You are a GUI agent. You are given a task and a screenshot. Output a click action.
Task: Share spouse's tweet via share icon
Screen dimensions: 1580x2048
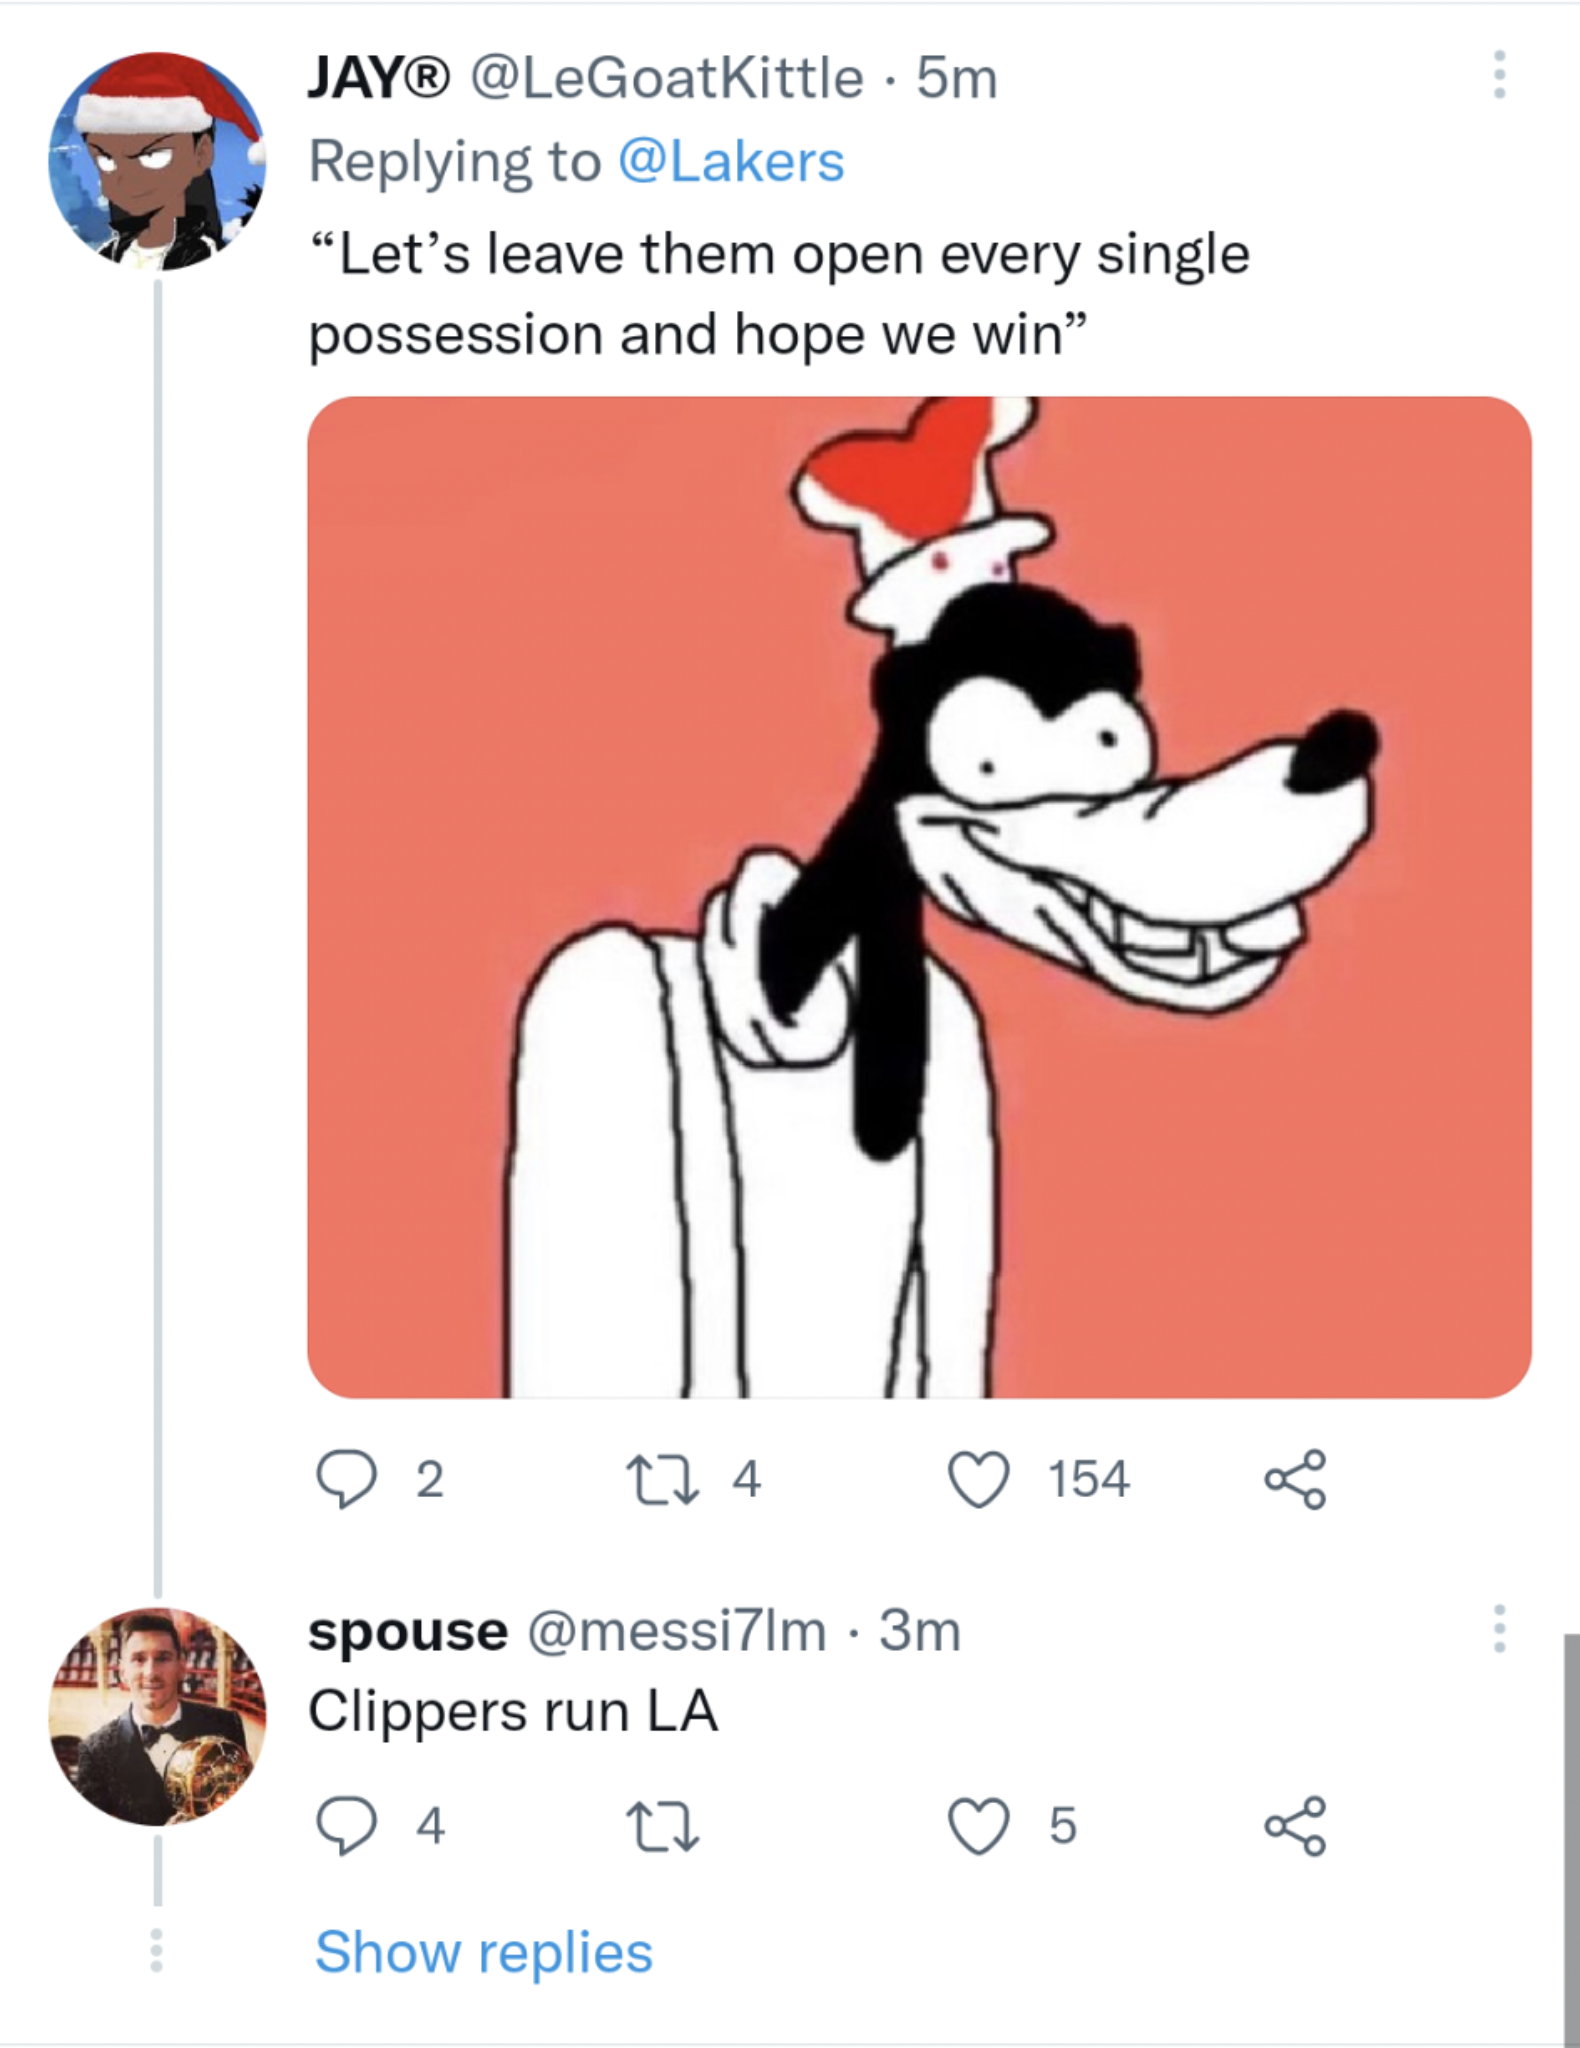pos(1295,1826)
